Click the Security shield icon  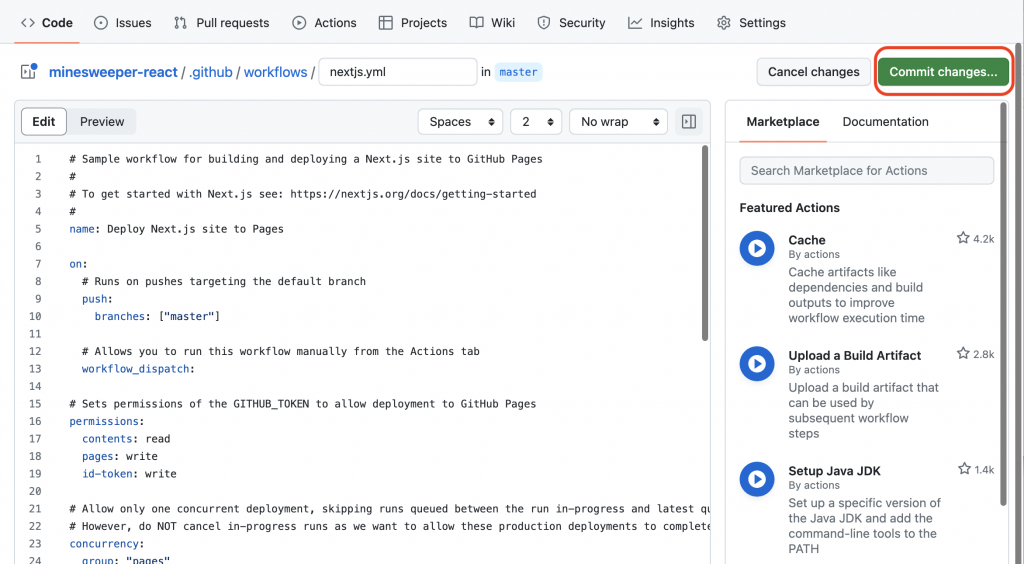pos(543,23)
